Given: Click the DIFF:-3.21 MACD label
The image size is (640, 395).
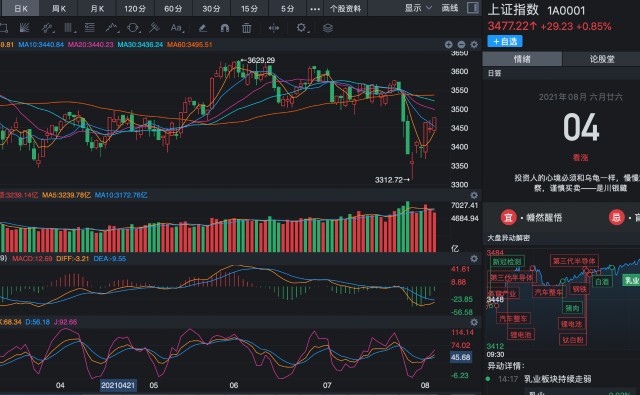Looking at the screenshot, I should (x=72, y=259).
